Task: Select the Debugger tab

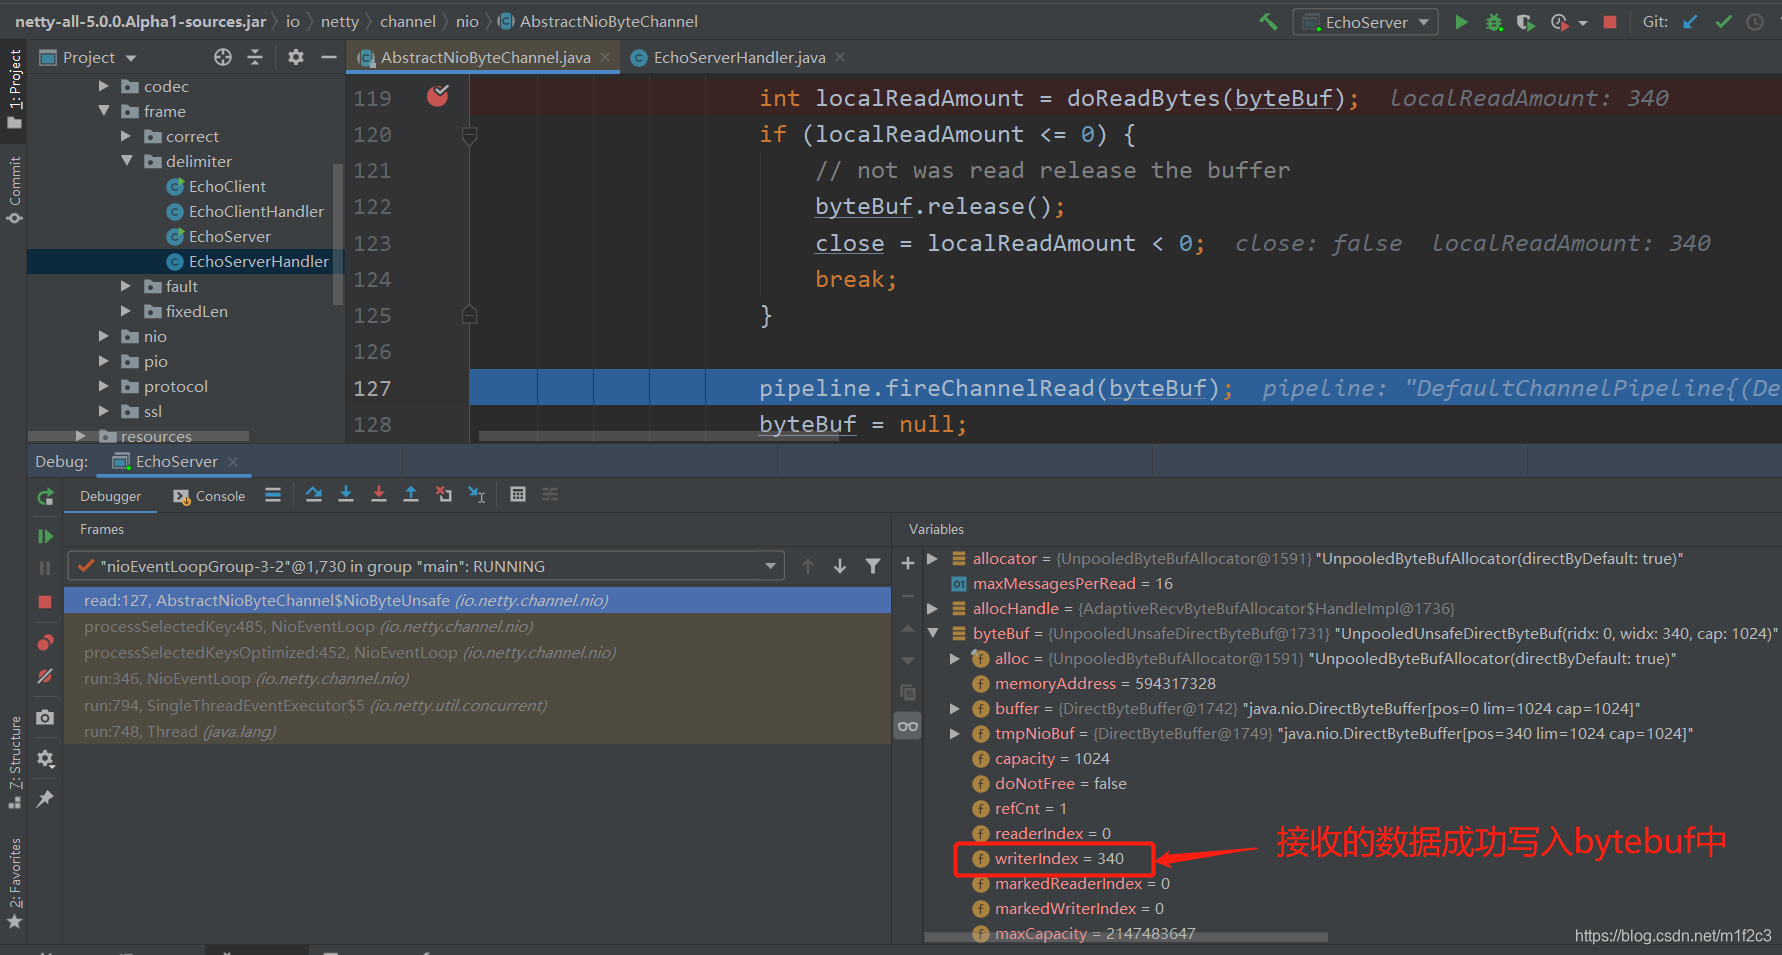Action: coord(110,496)
